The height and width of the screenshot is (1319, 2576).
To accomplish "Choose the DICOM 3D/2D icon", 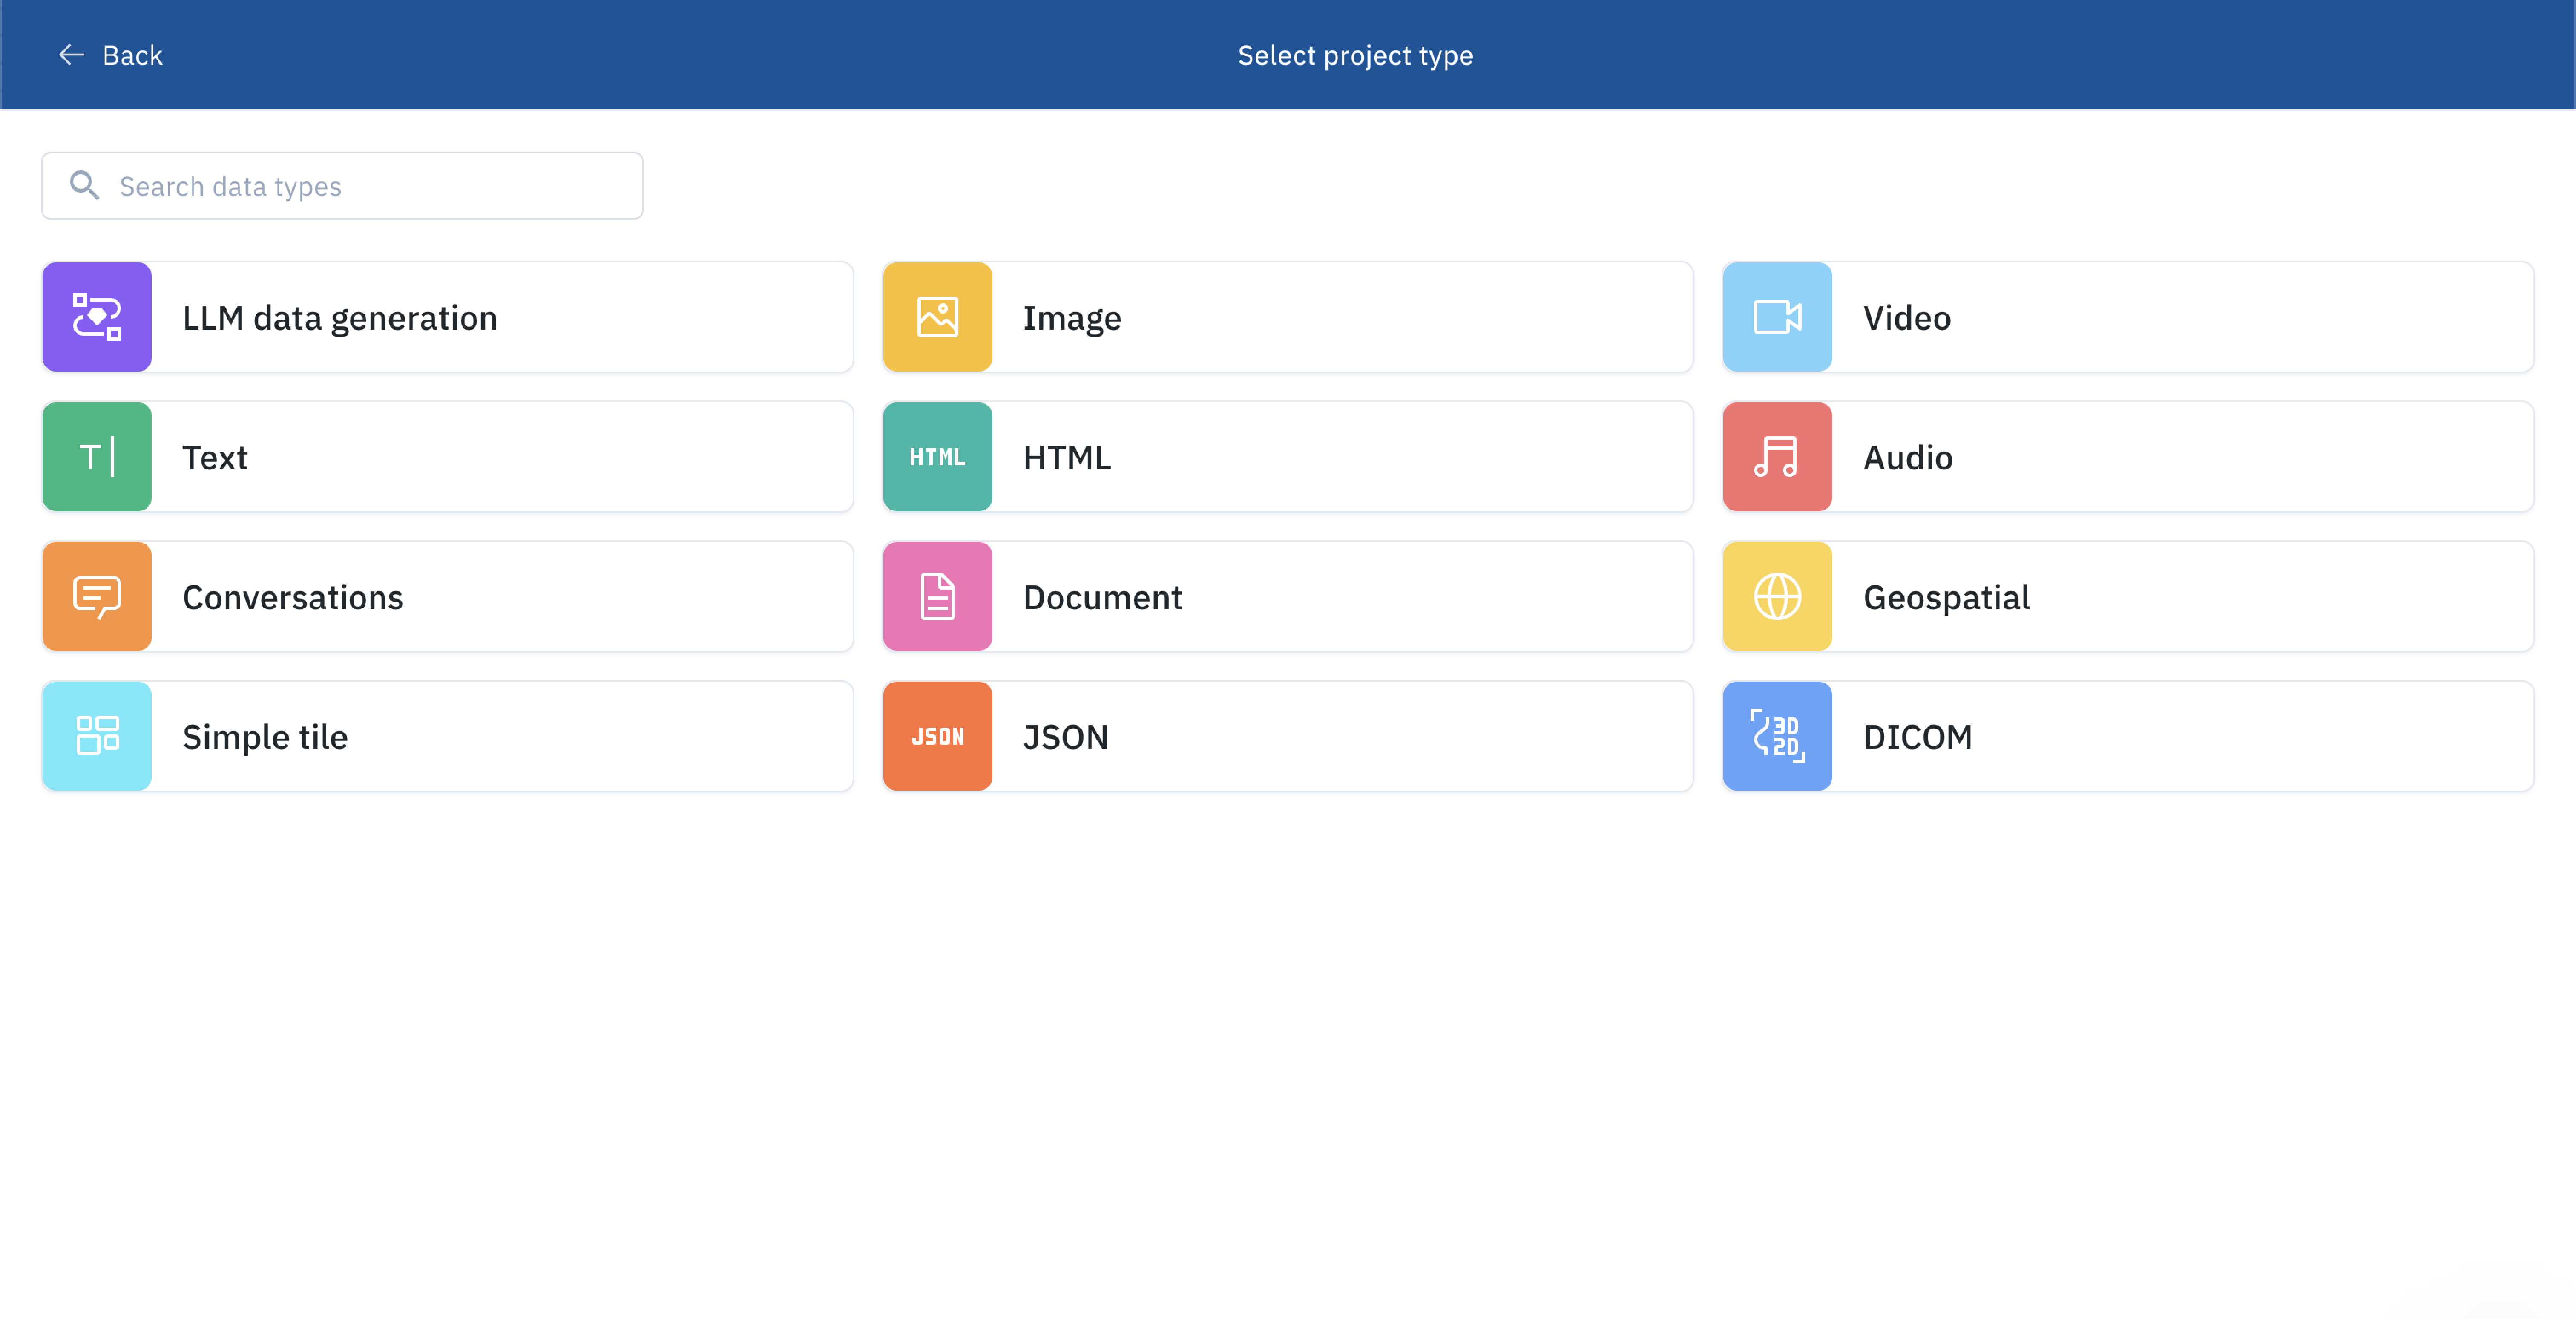I will [1777, 736].
